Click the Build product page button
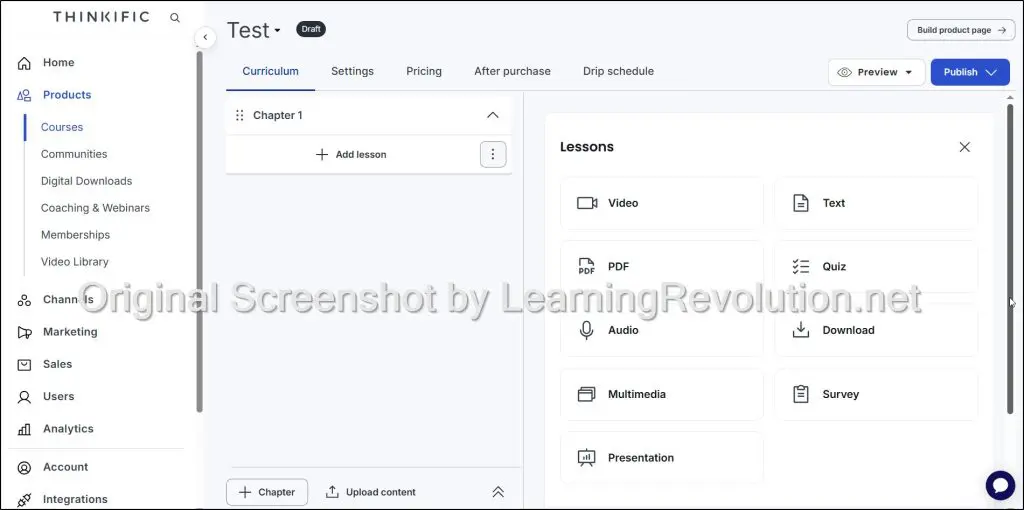The height and width of the screenshot is (510, 1024). pos(961,30)
